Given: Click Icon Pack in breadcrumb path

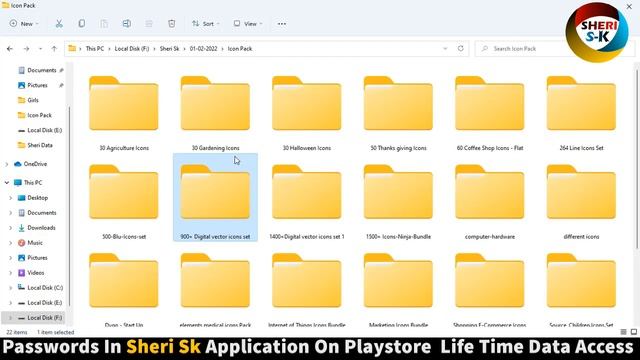Looking at the screenshot, I should click(x=240, y=49).
